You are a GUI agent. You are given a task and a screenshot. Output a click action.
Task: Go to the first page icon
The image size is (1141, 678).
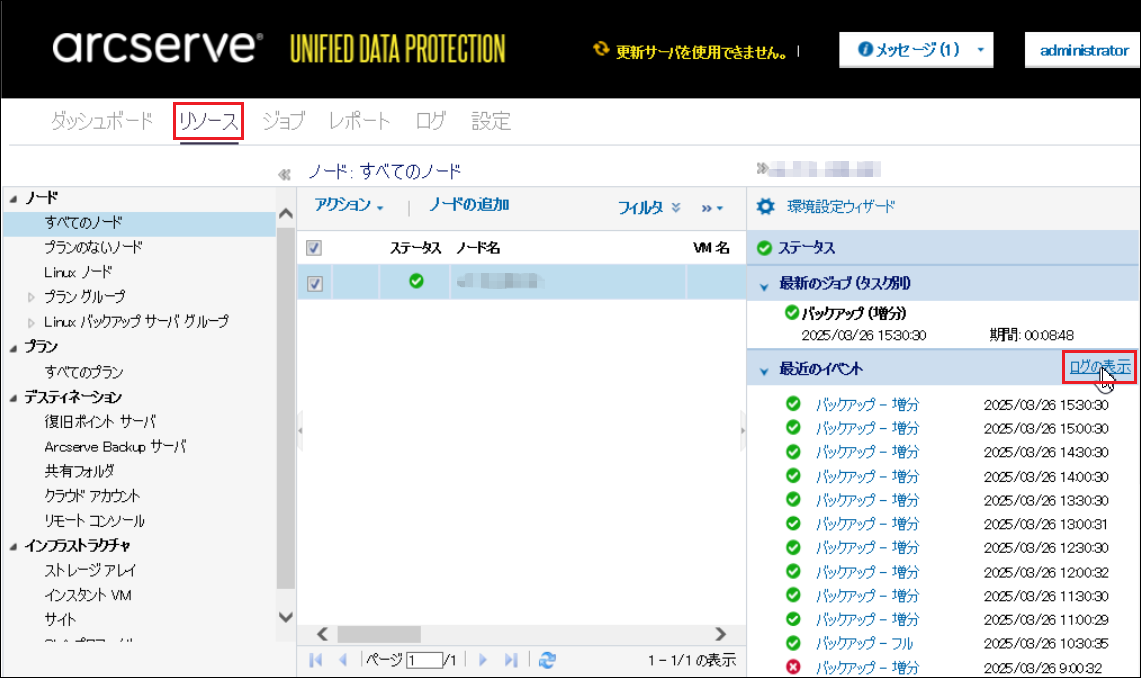[315, 661]
